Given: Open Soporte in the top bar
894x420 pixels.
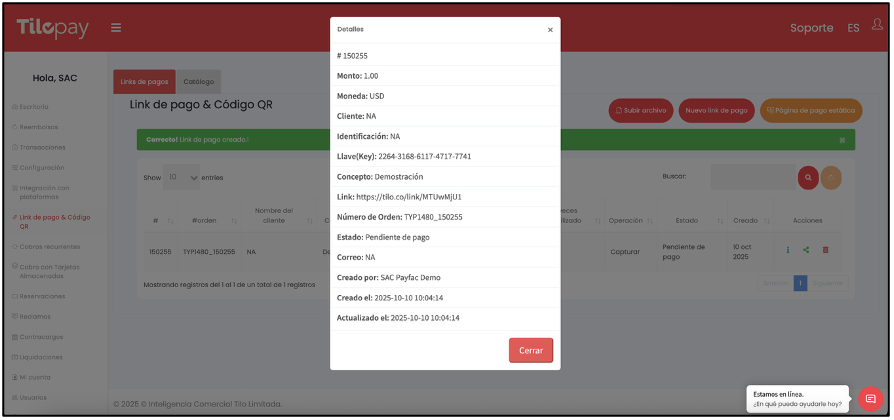Looking at the screenshot, I should 811,28.
